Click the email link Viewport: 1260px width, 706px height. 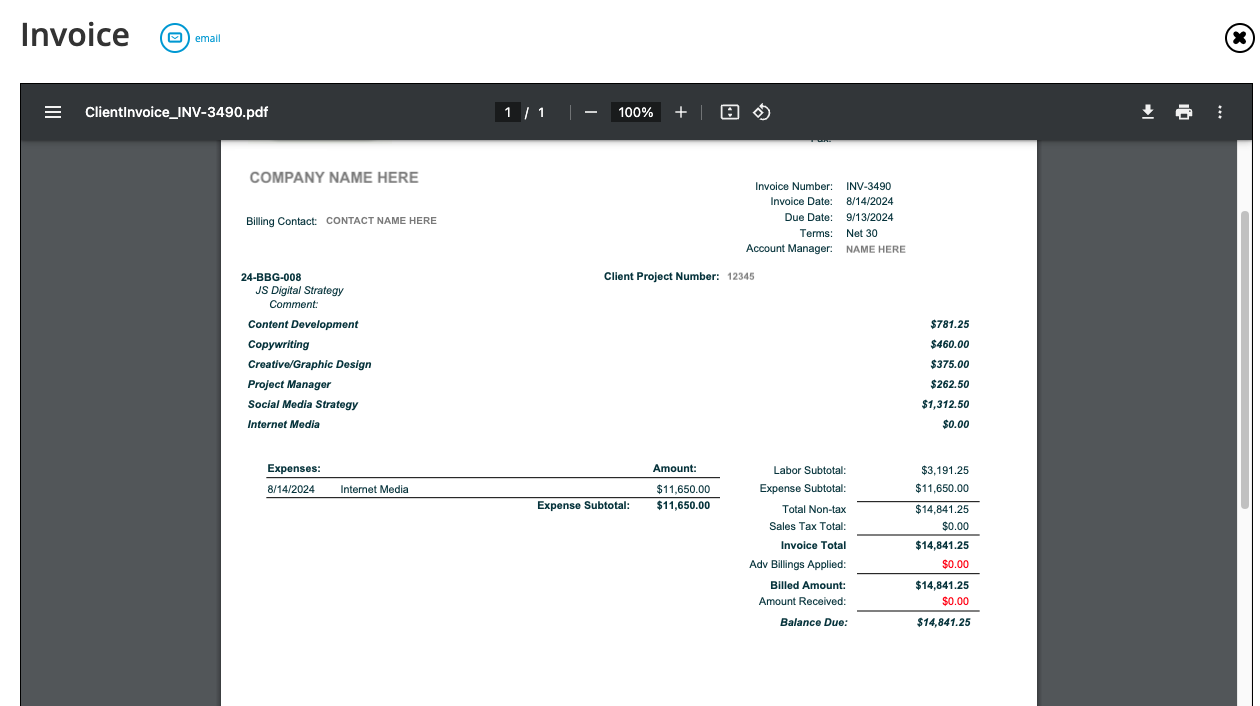pos(207,39)
